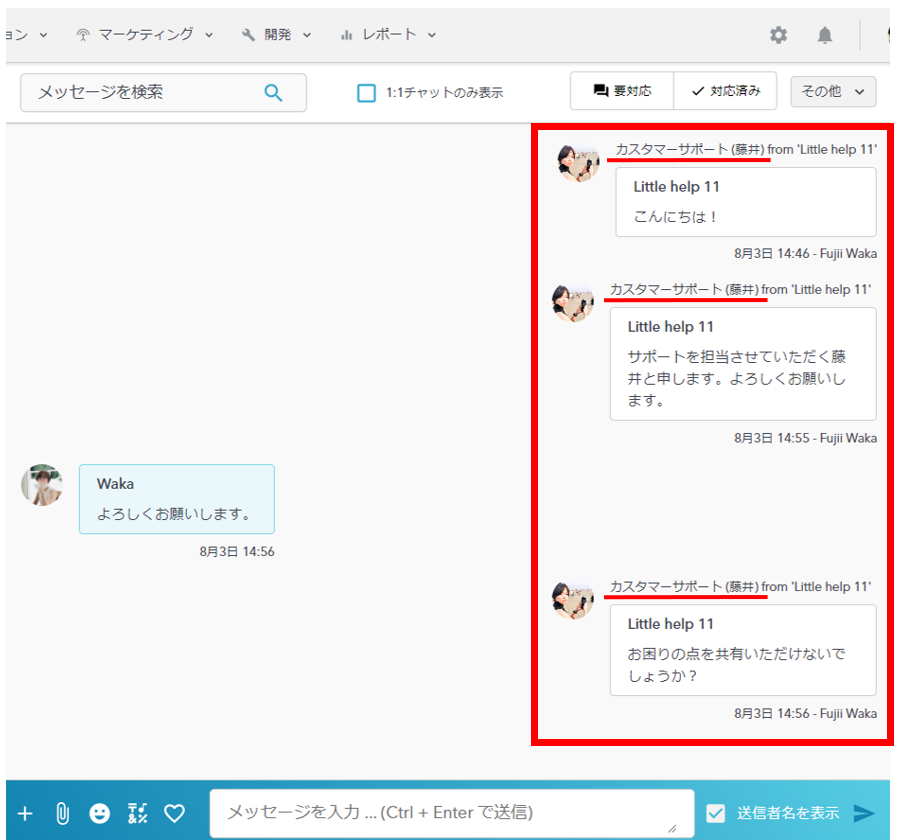Click the personalization tags icon

138,813
